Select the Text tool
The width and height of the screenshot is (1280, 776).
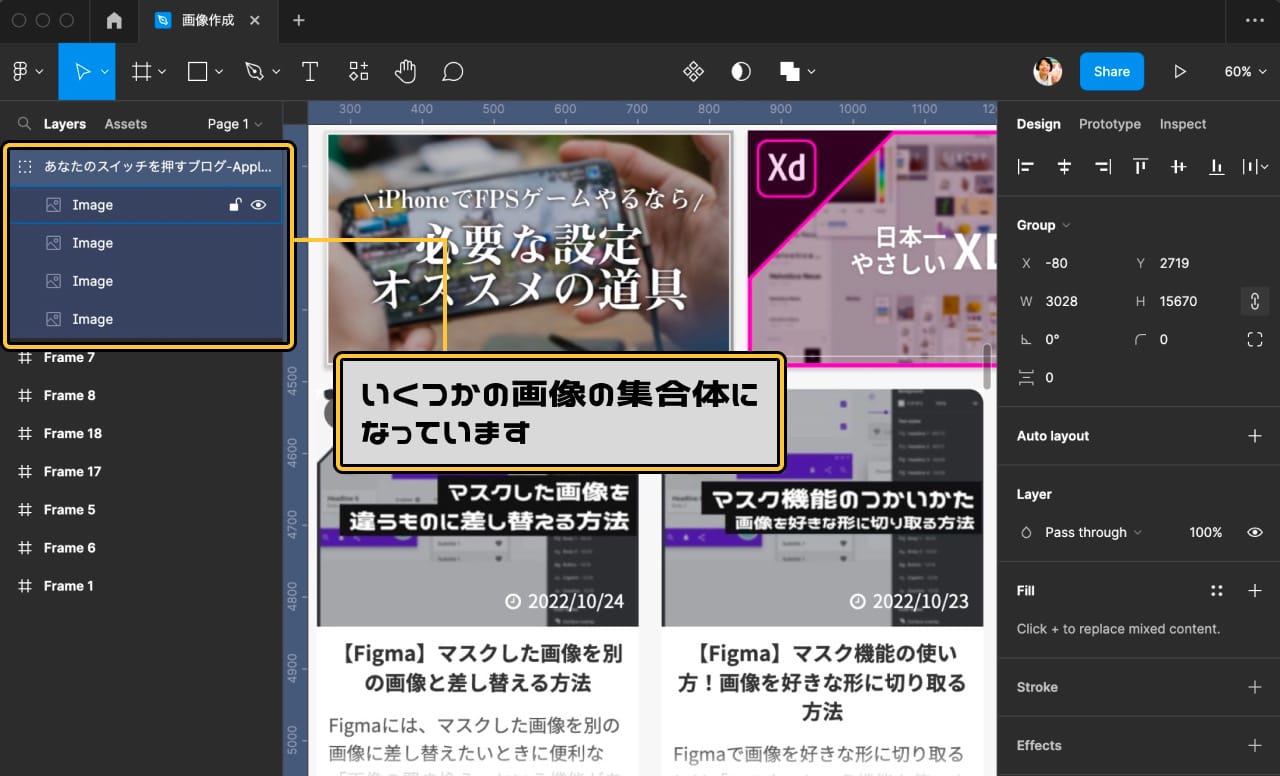pyautogui.click(x=310, y=72)
